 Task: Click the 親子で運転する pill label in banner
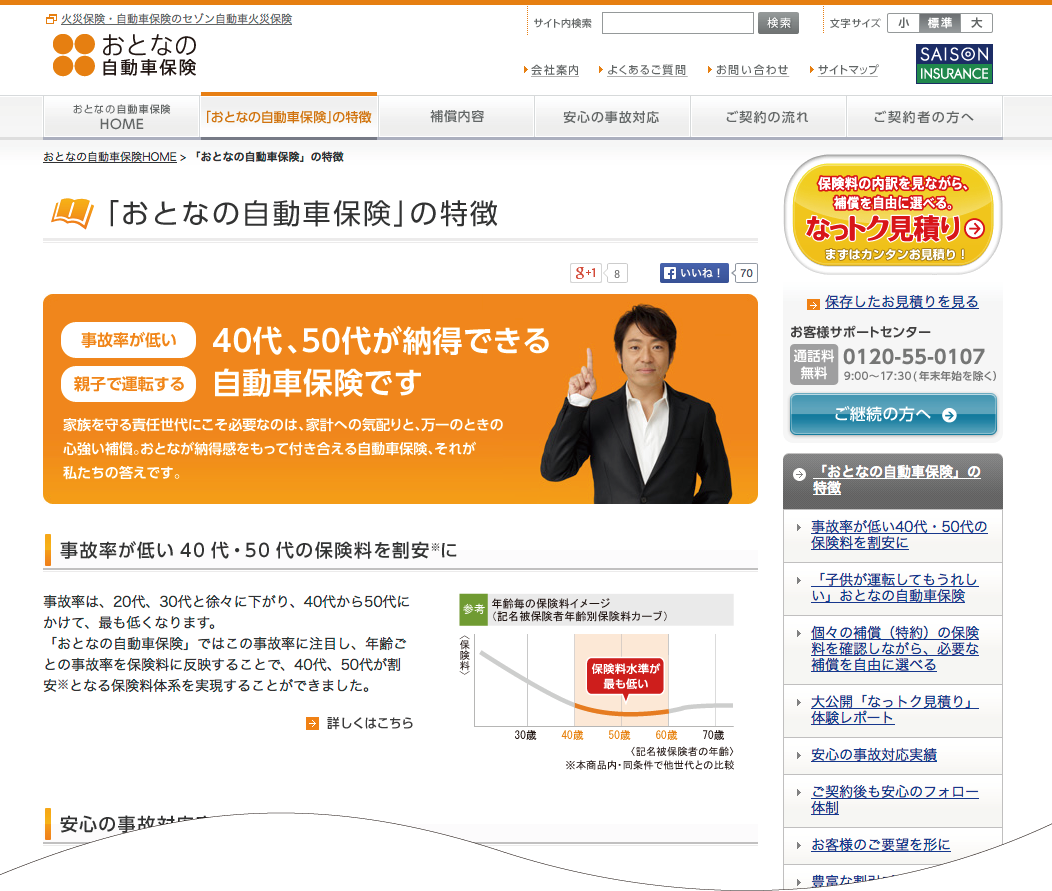[x=129, y=384]
